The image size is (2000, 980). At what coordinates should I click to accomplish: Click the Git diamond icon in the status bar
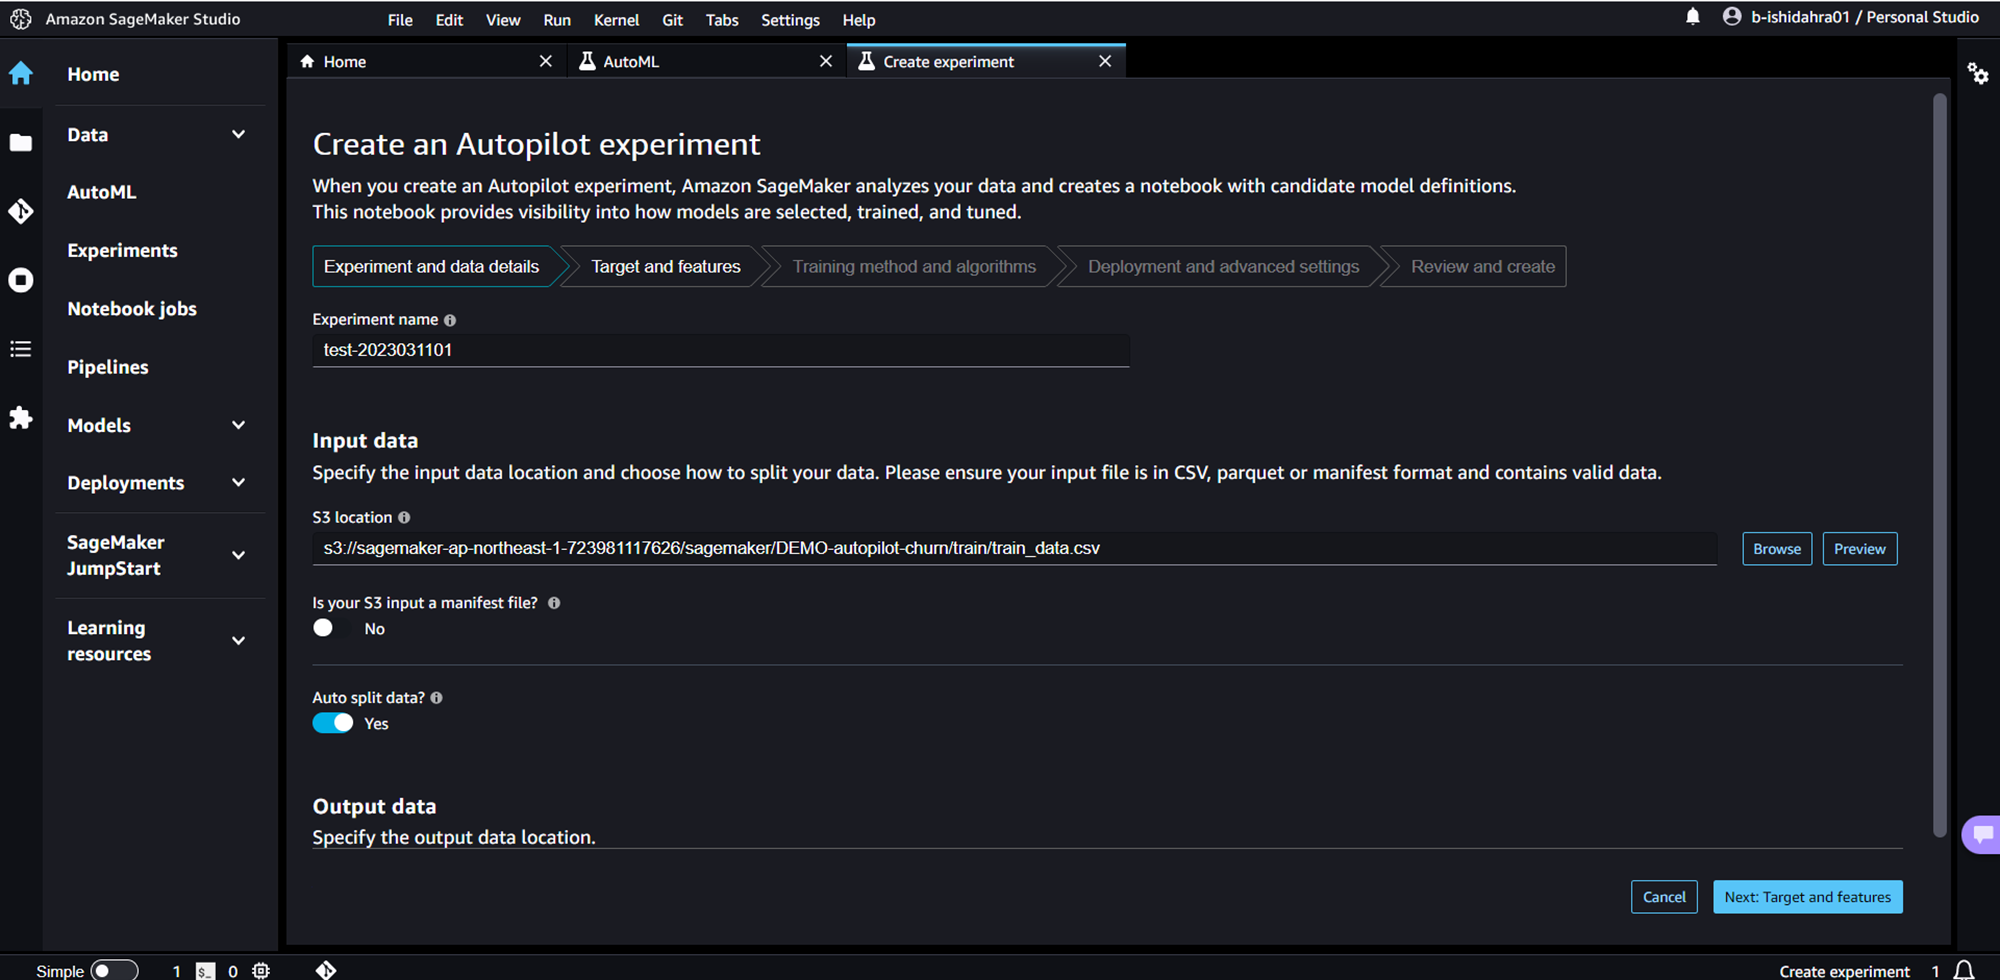coord(326,970)
